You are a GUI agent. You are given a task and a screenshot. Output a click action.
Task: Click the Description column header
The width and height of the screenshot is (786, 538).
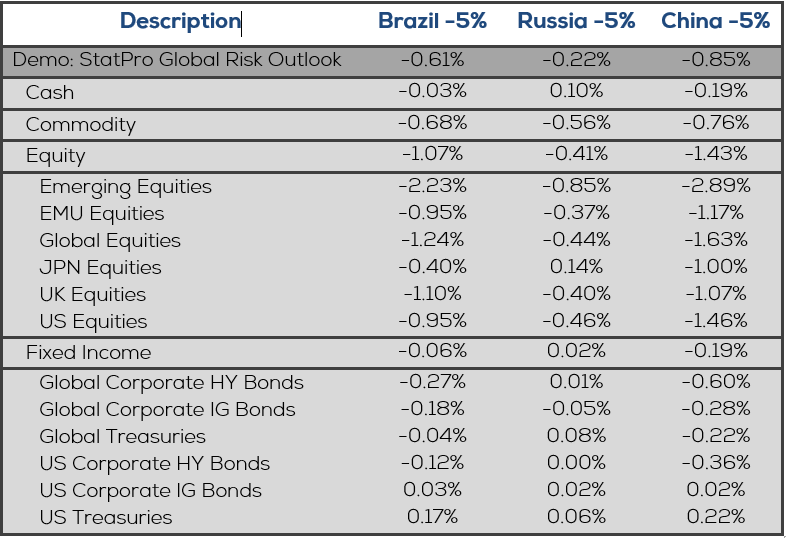(180, 21)
